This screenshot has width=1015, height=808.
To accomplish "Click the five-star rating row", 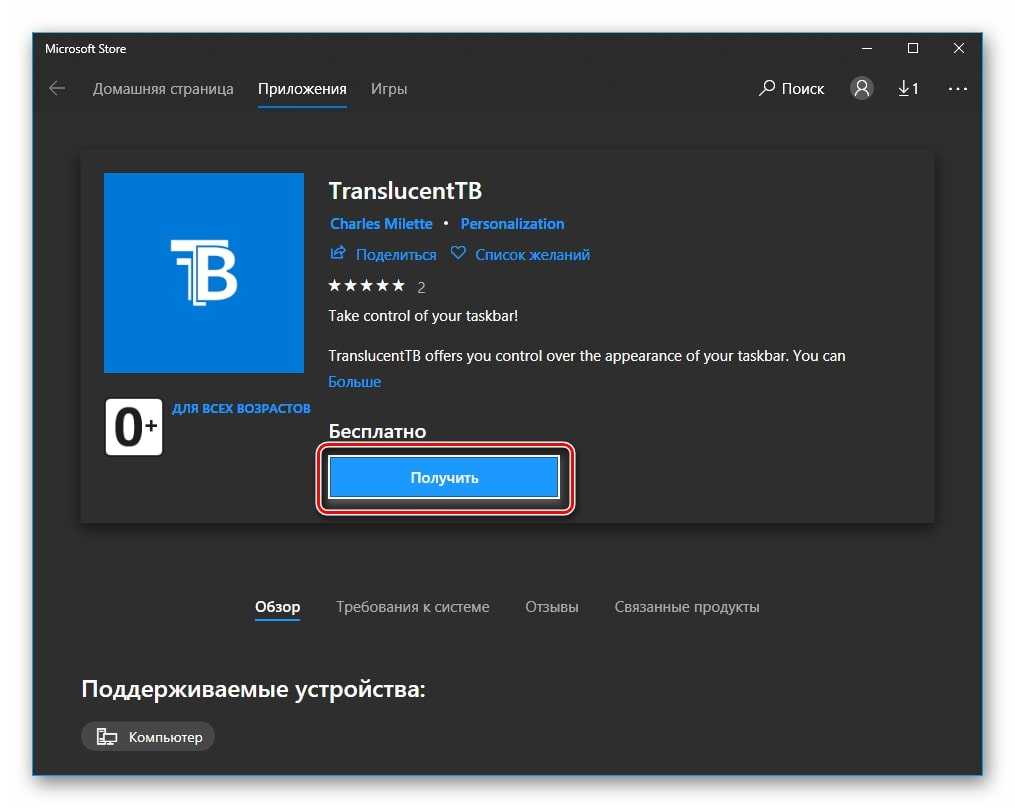I will tap(367, 286).
